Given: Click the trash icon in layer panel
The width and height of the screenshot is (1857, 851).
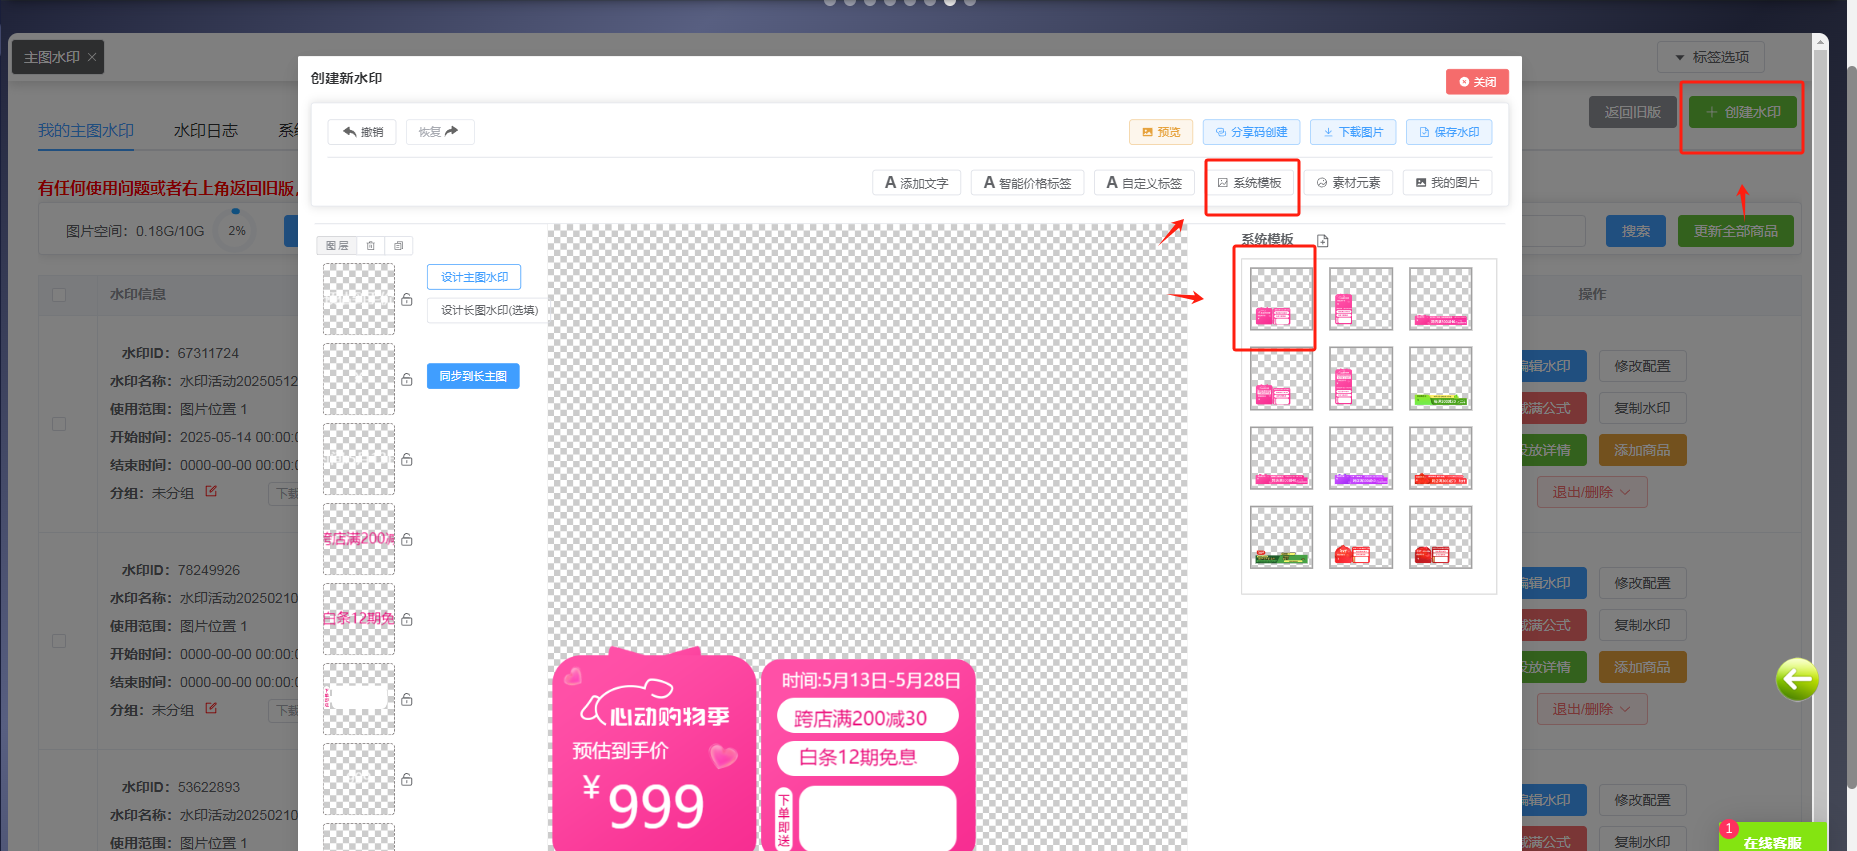Looking at the screenshot, I should point(371,246).
